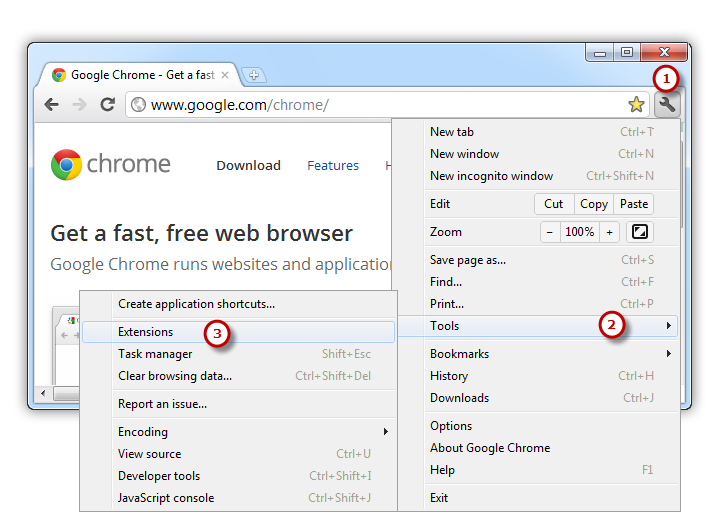720x523 pixels.
Task: Increase zoom with the plus button
Action: point(609,232)
